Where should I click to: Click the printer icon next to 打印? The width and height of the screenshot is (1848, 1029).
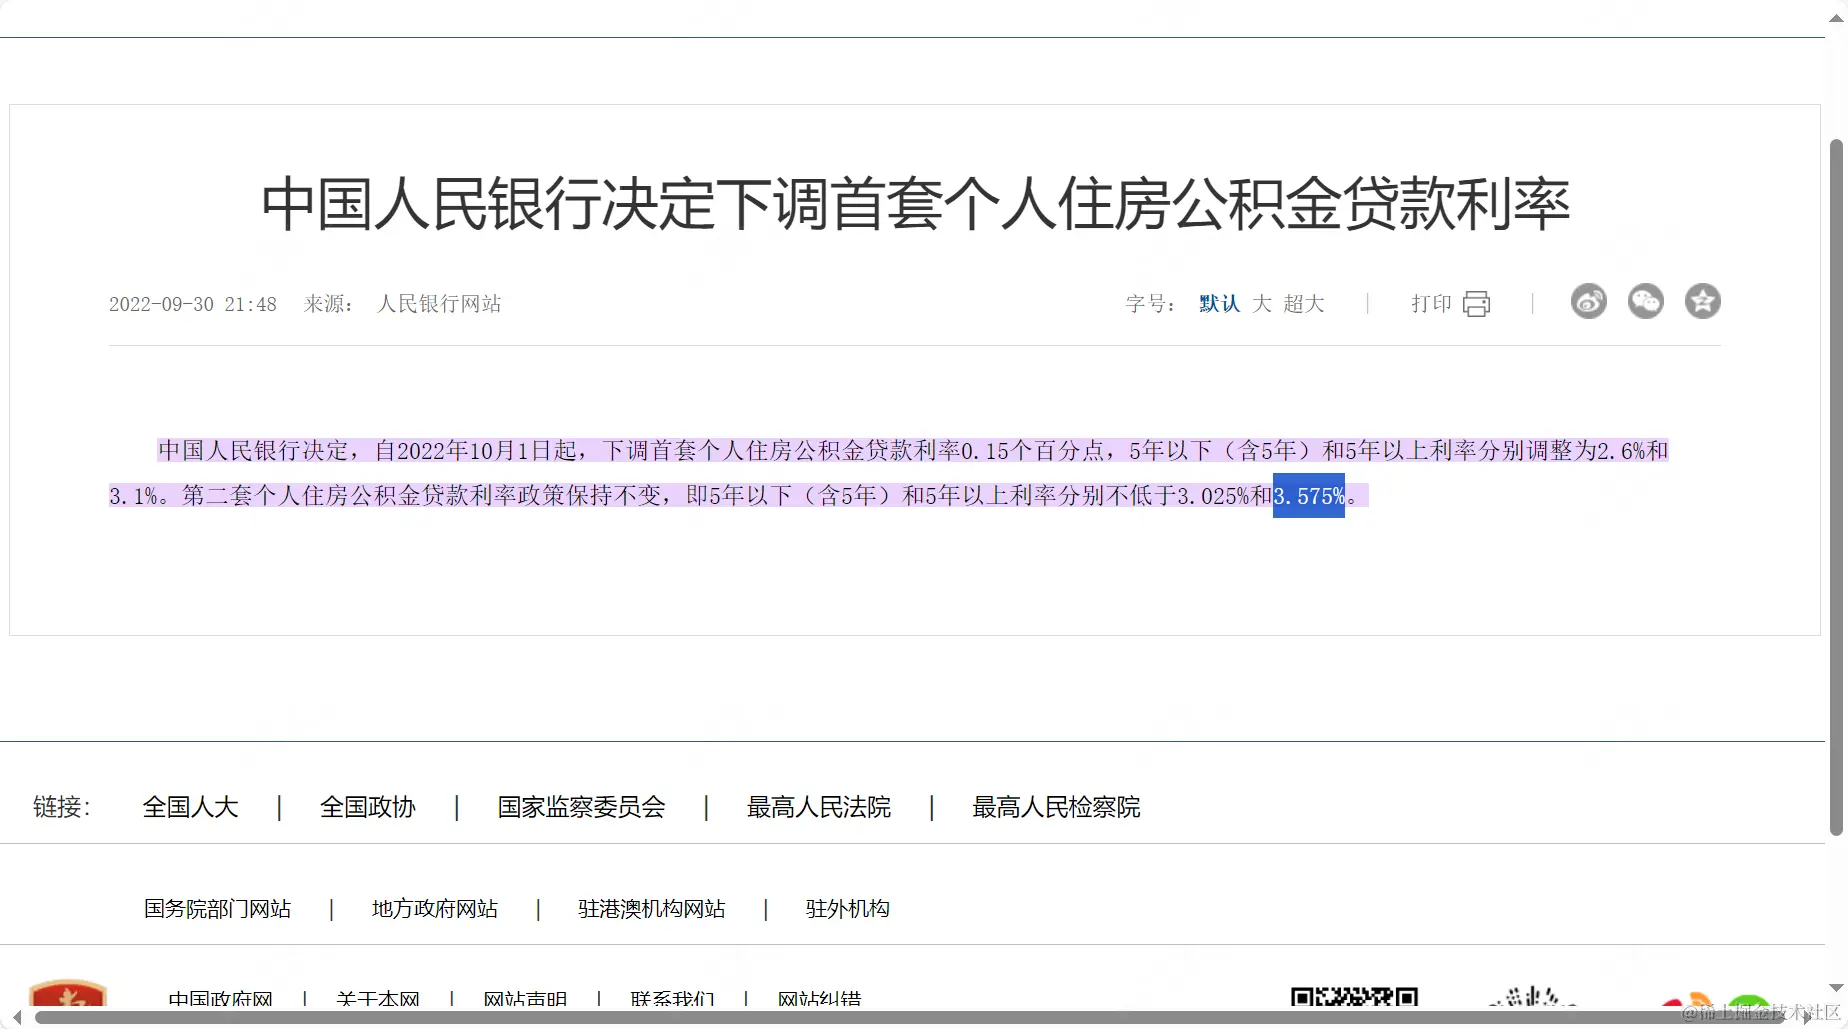(x=1476, y=303)
